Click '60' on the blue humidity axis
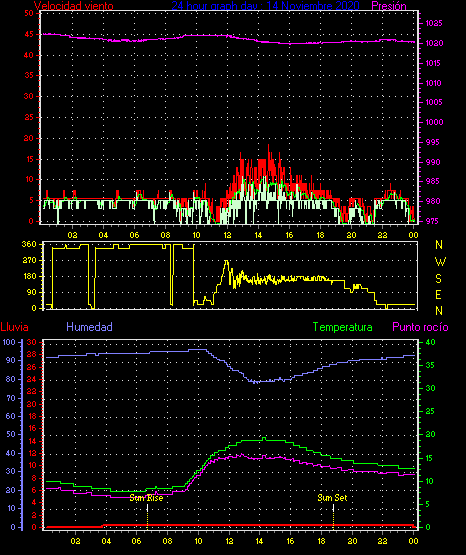This screenshot has height=555, width=466. [10, 416]
